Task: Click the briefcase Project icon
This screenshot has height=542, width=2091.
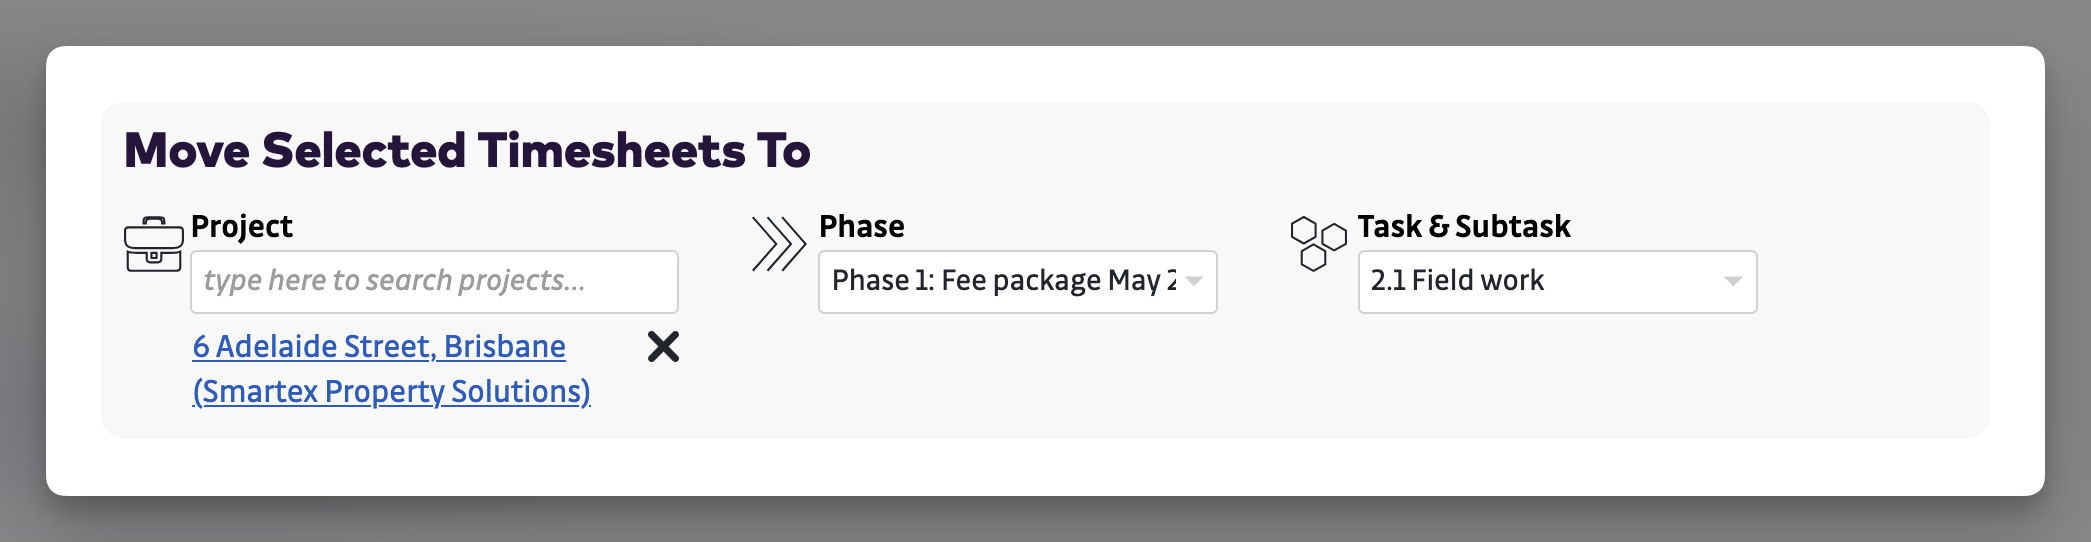Action: pos(153,244)
